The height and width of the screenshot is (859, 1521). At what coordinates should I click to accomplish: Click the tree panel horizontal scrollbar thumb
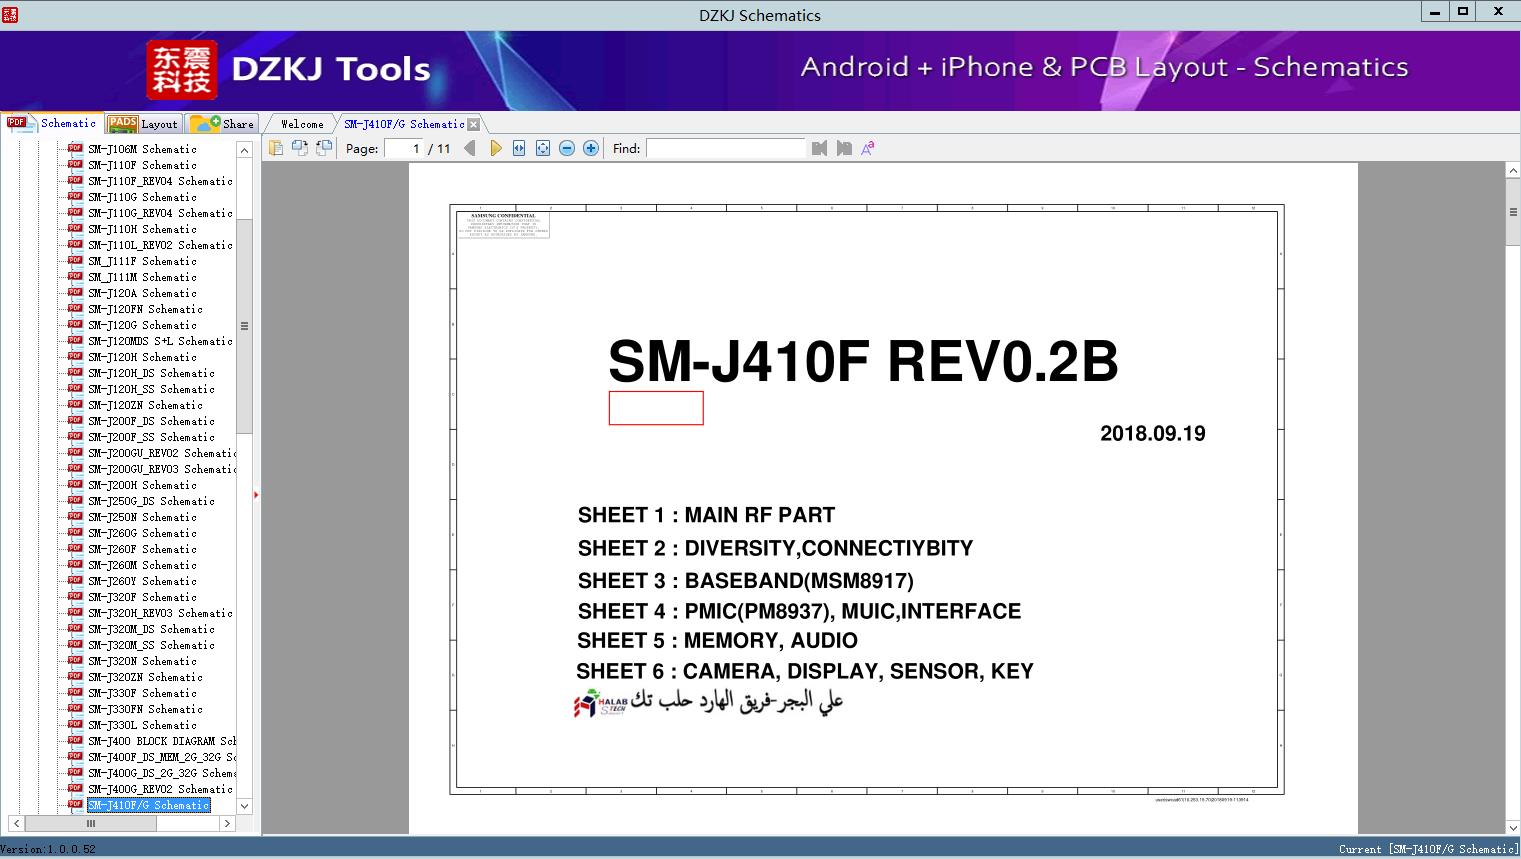[90, 823]
